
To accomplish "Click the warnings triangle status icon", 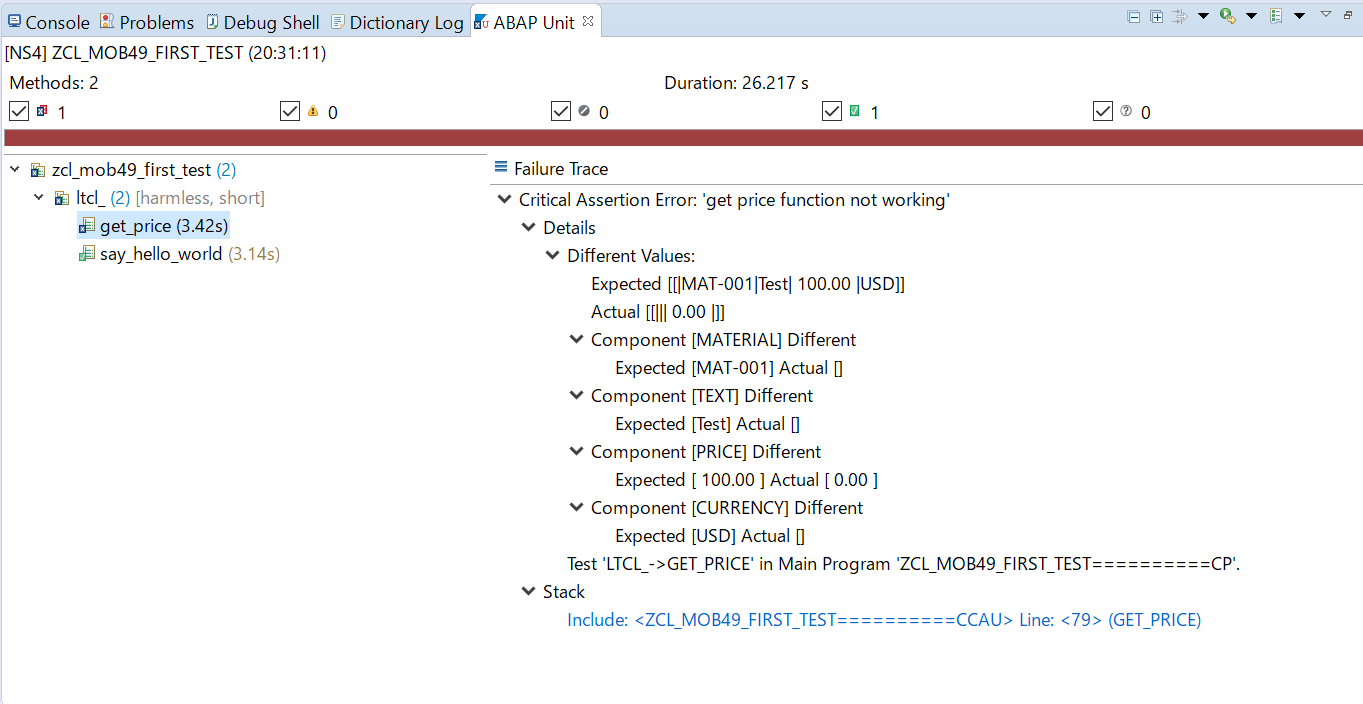I will (313, 111).
